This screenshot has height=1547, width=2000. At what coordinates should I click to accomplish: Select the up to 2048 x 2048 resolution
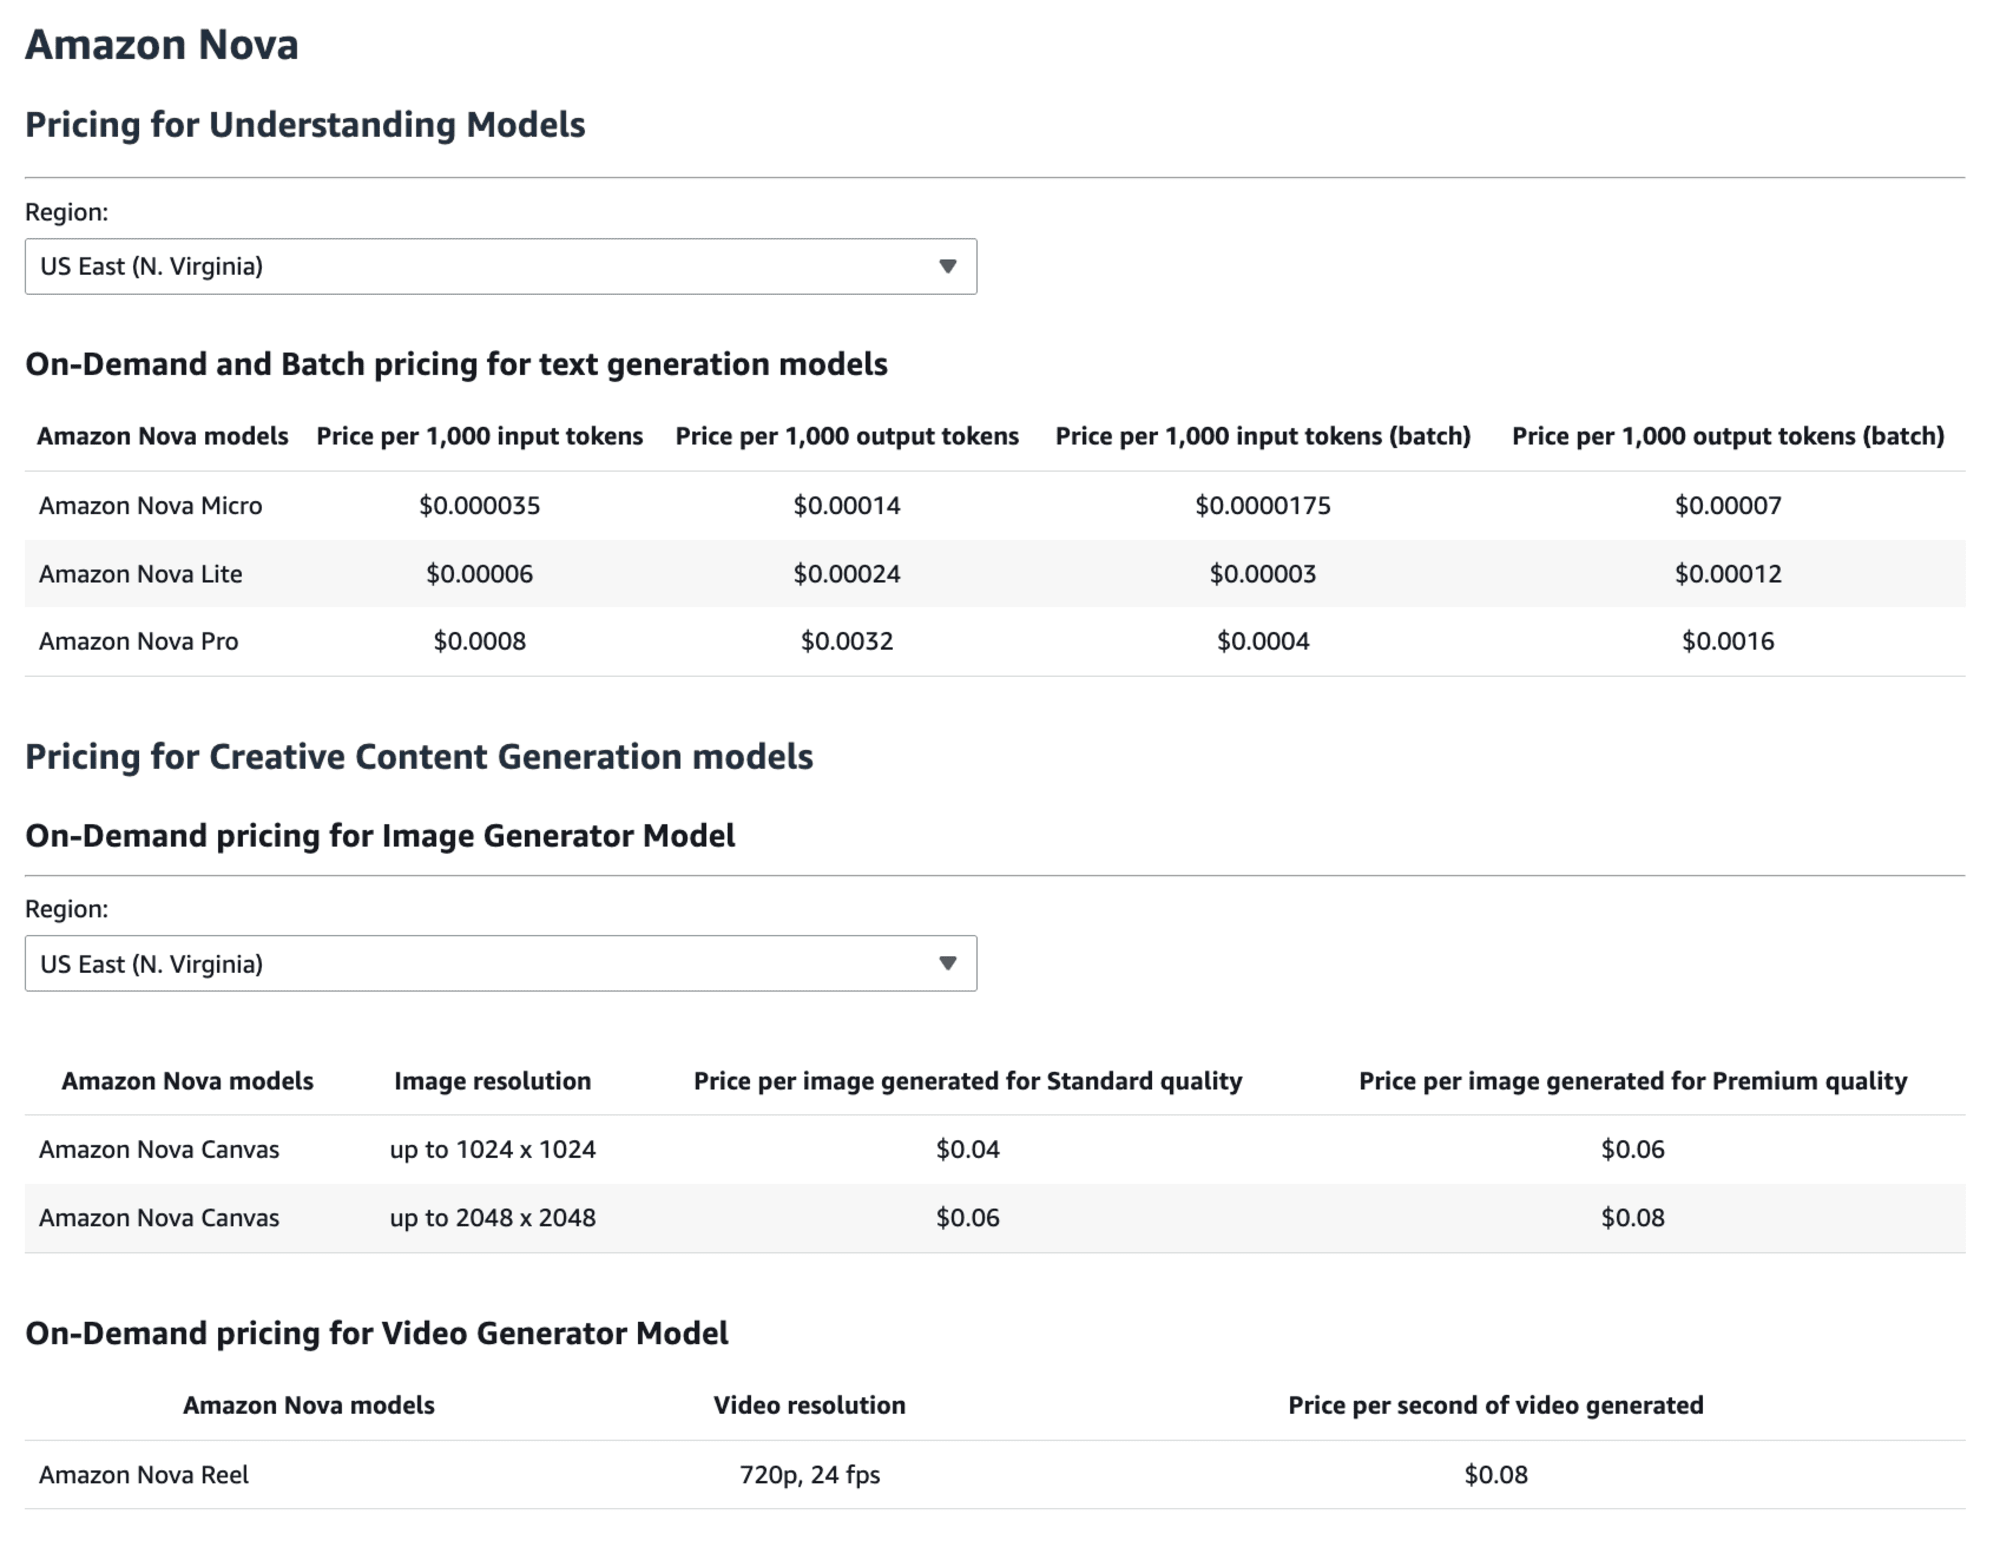[492, 1217]
